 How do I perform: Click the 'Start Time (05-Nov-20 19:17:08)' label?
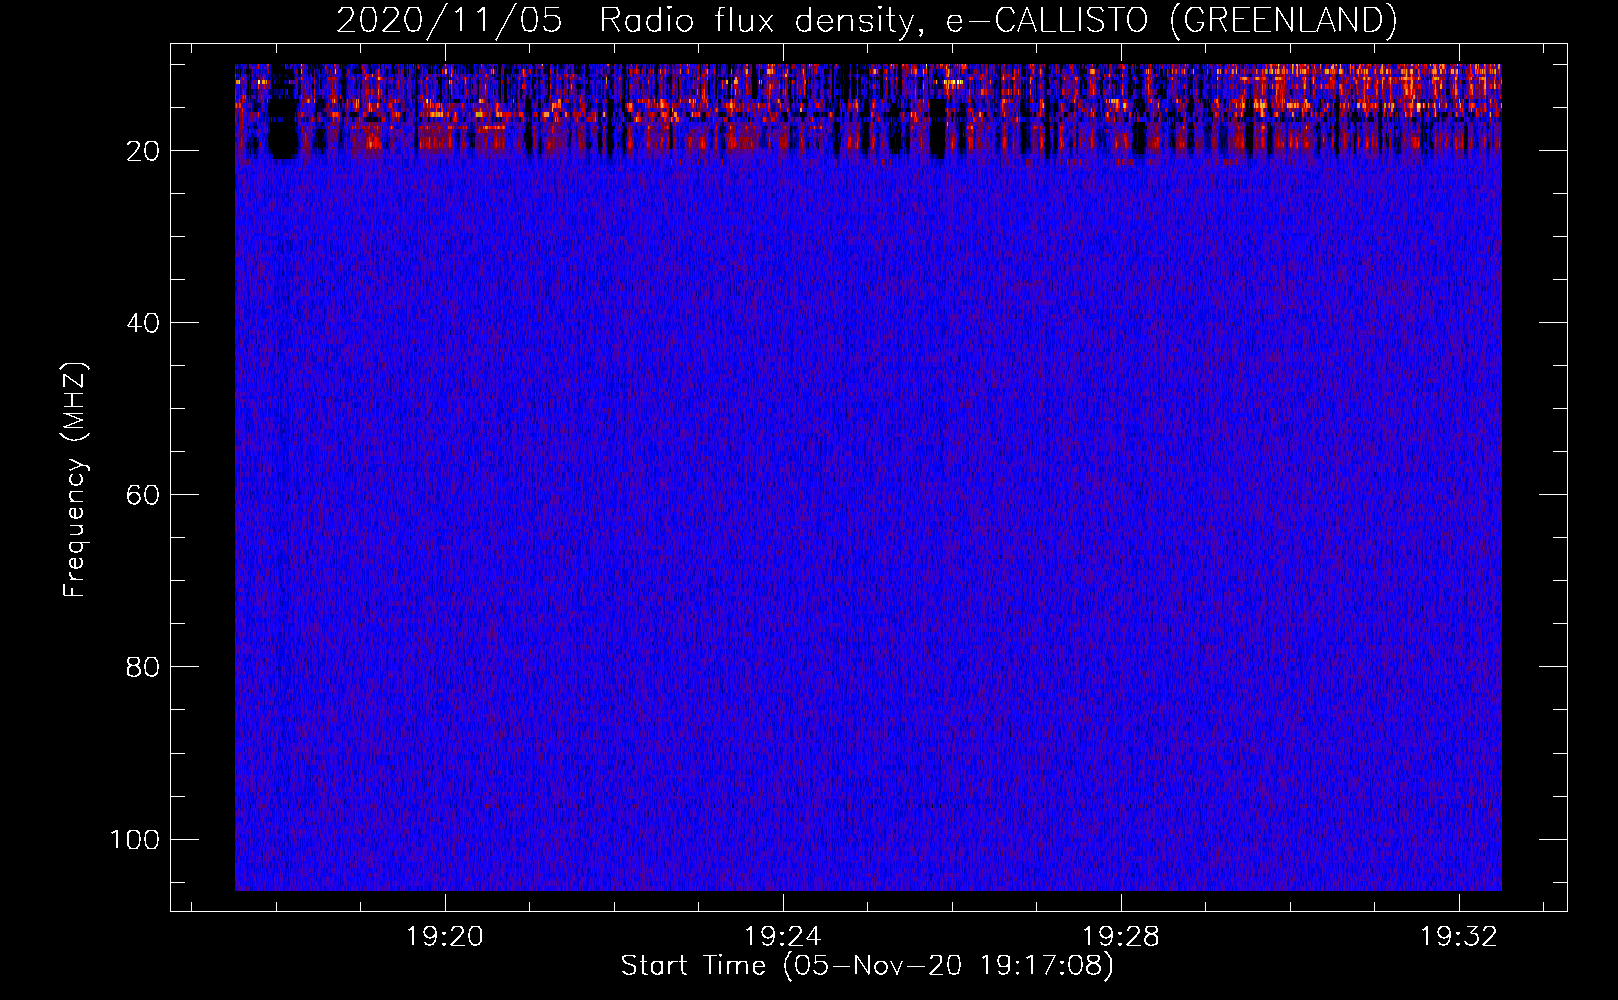click(867, 966)
